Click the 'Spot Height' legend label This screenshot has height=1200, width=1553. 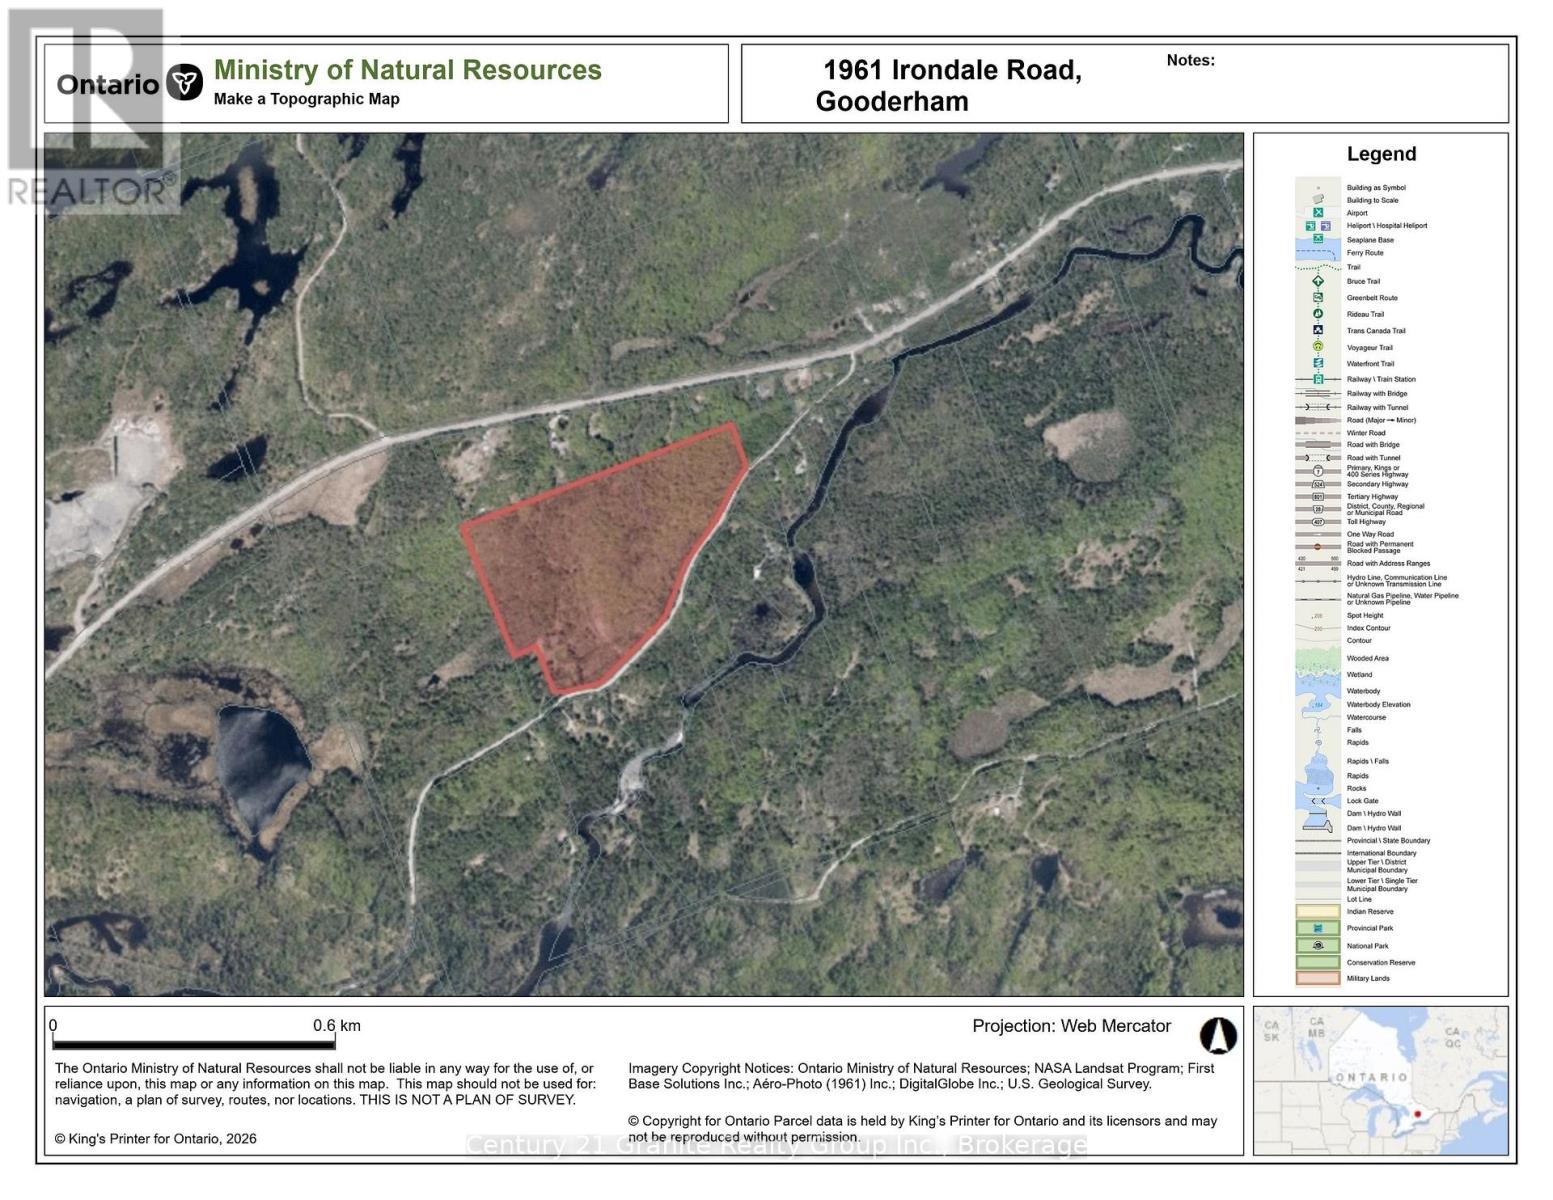coord(1365,615)
